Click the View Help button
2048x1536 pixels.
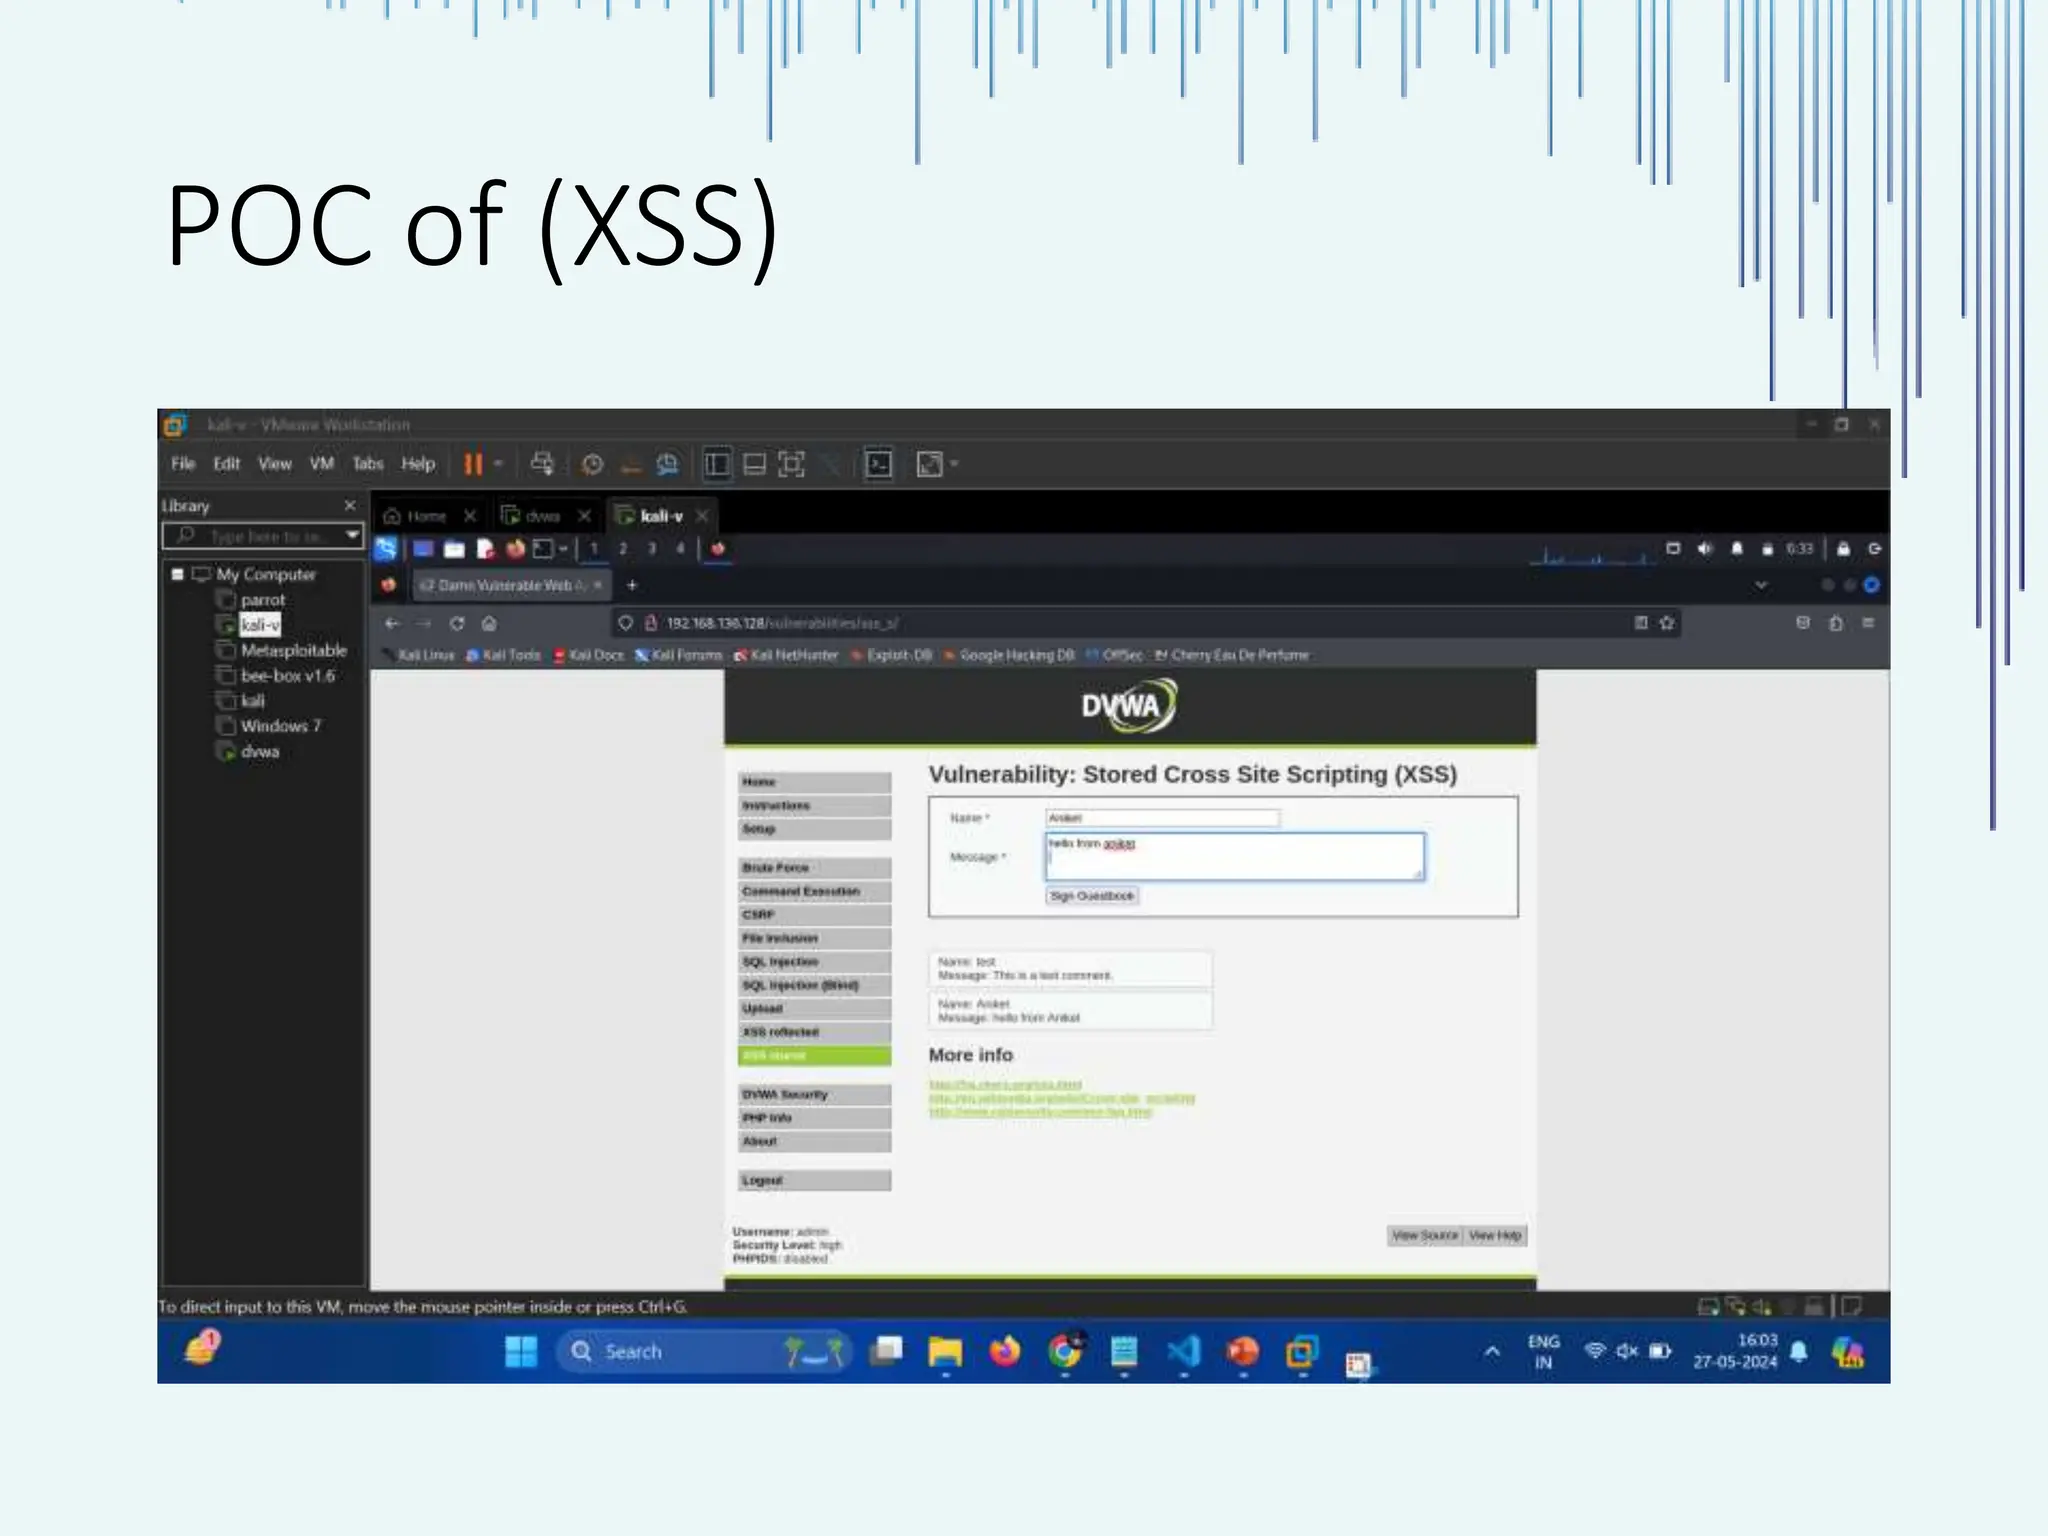click(1495, 1236)
